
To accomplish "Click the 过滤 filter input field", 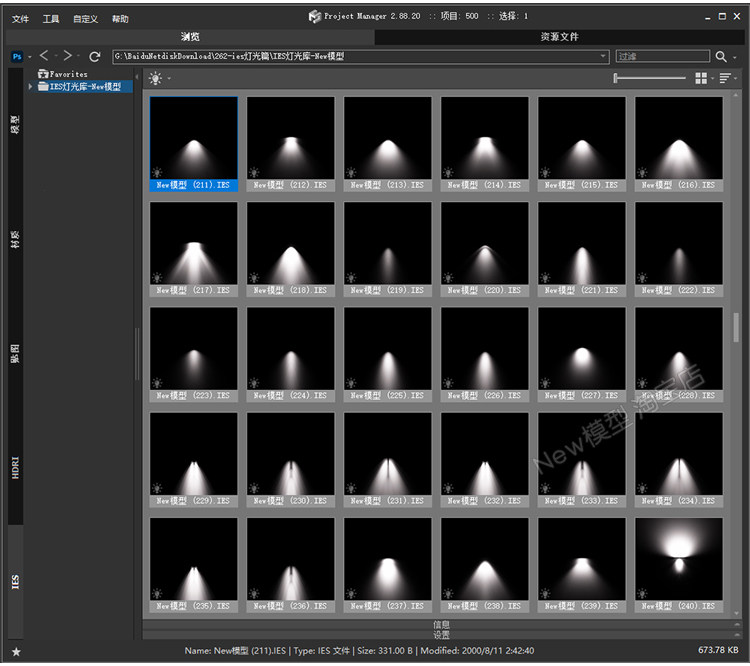I will click(660, 57).
